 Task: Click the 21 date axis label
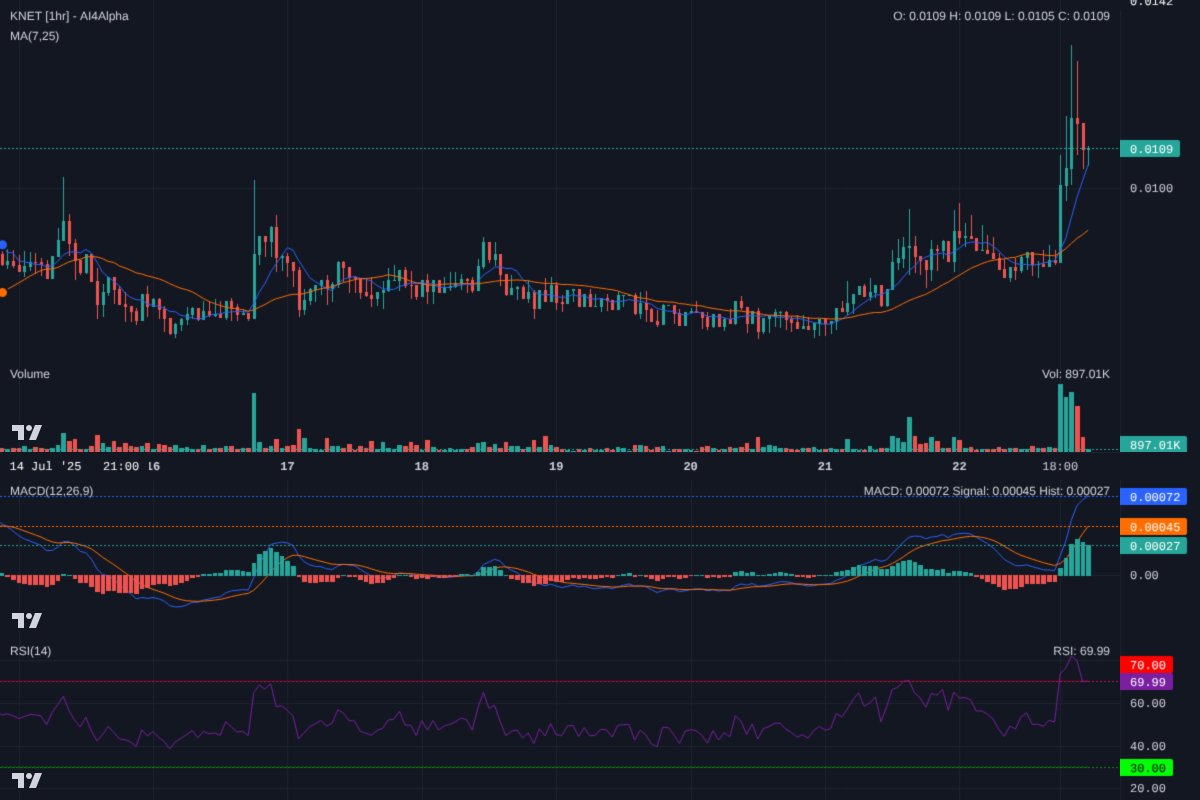coord(824,466)
